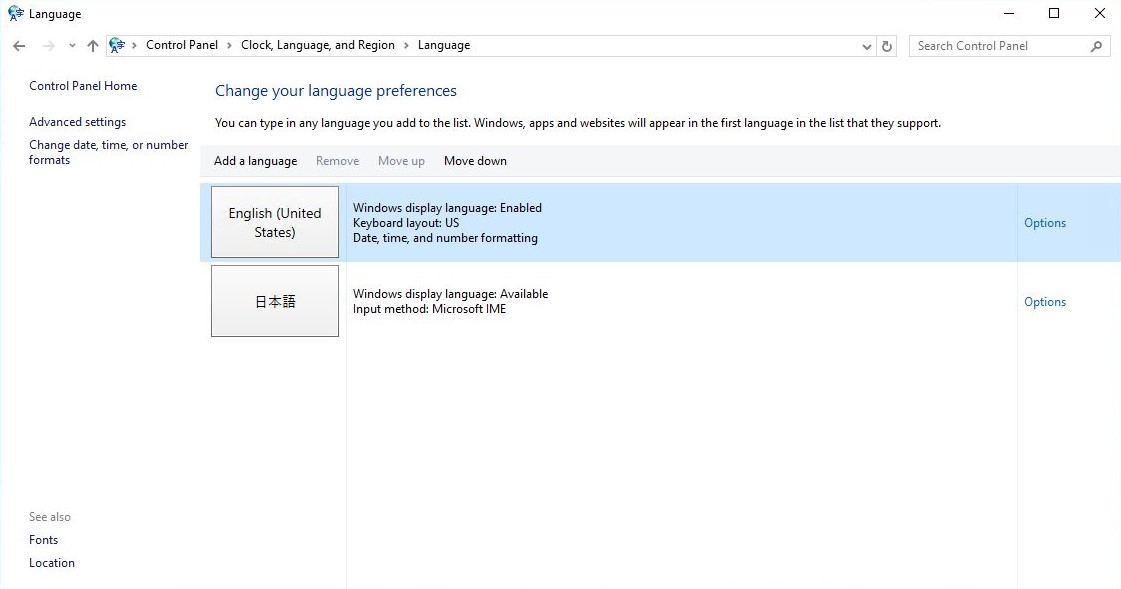The height and width of the screenshot is (589, 1121).
Task: Open Control Panel breadcrumb
Action: click(182, 45)
